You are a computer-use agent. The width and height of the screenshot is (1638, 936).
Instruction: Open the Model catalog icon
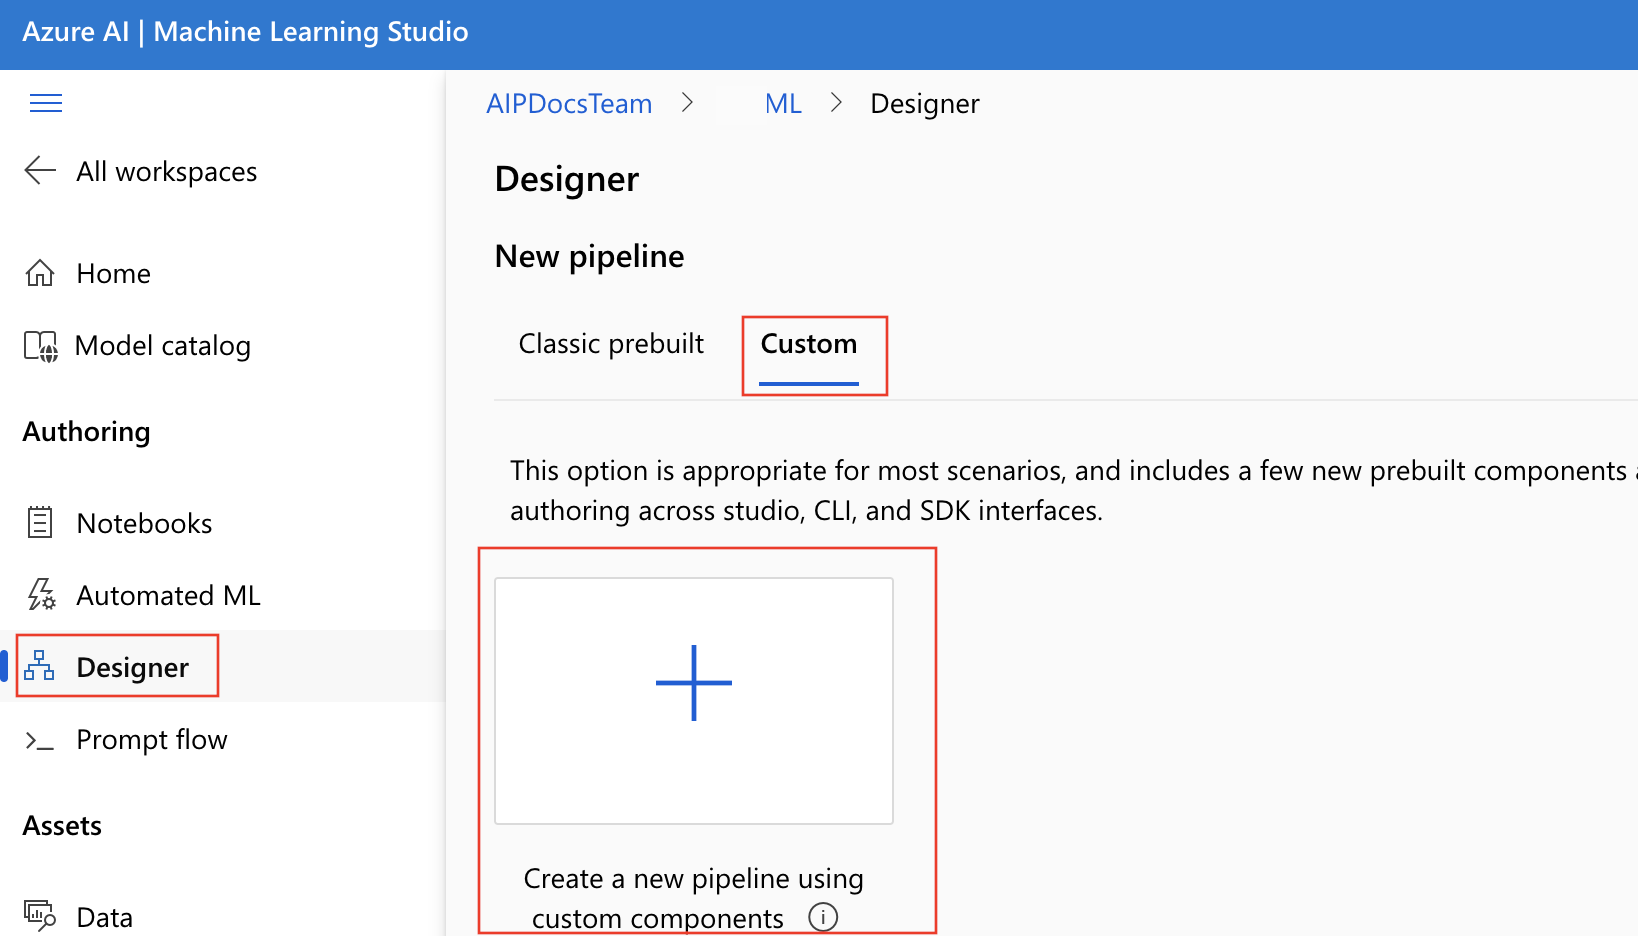(x=41, y=346)
